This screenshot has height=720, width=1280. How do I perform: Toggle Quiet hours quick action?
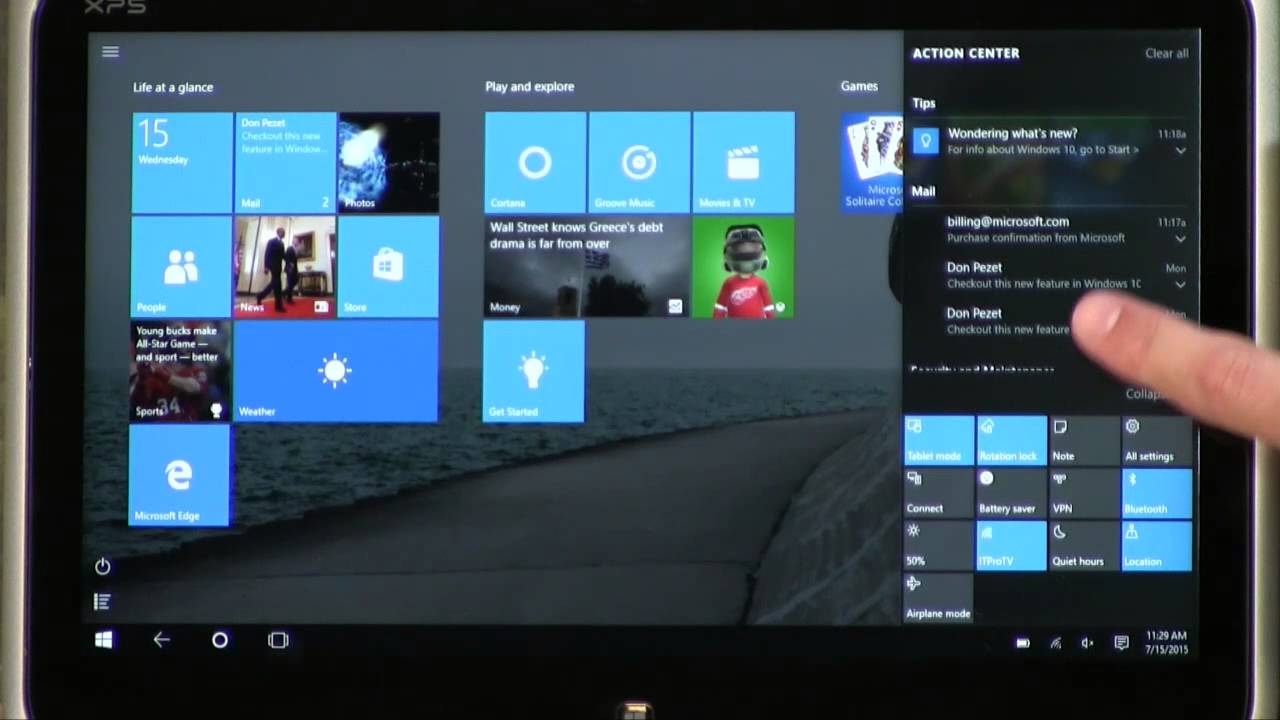pyautogui.click(x=1084, y=546)
